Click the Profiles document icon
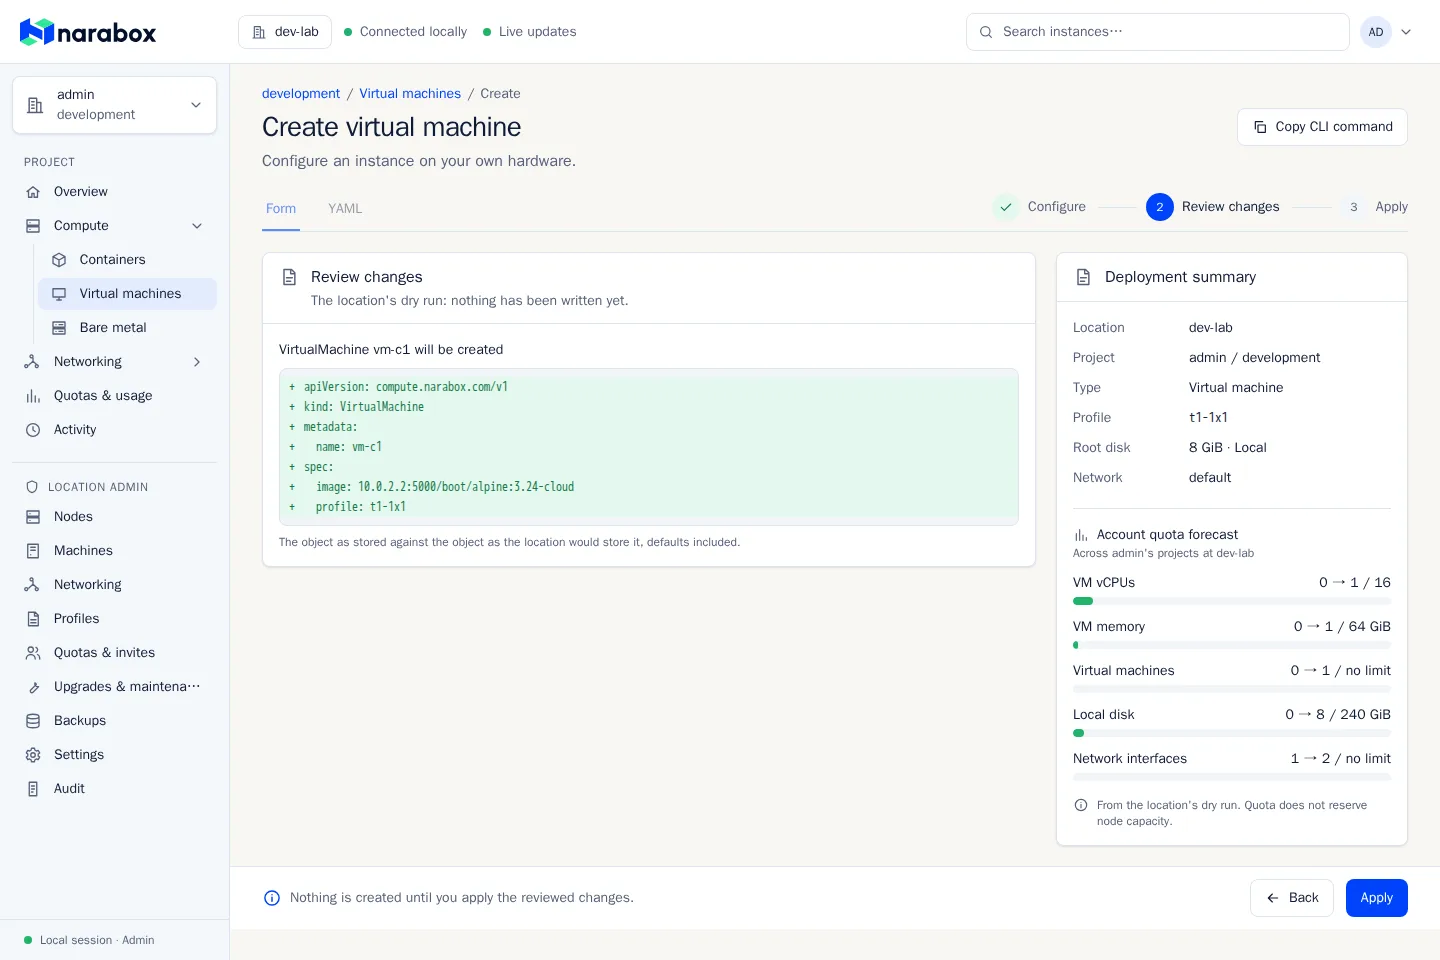Image resolution: width=1440 pixels, height=960 pixels. [x=33, y=619]
